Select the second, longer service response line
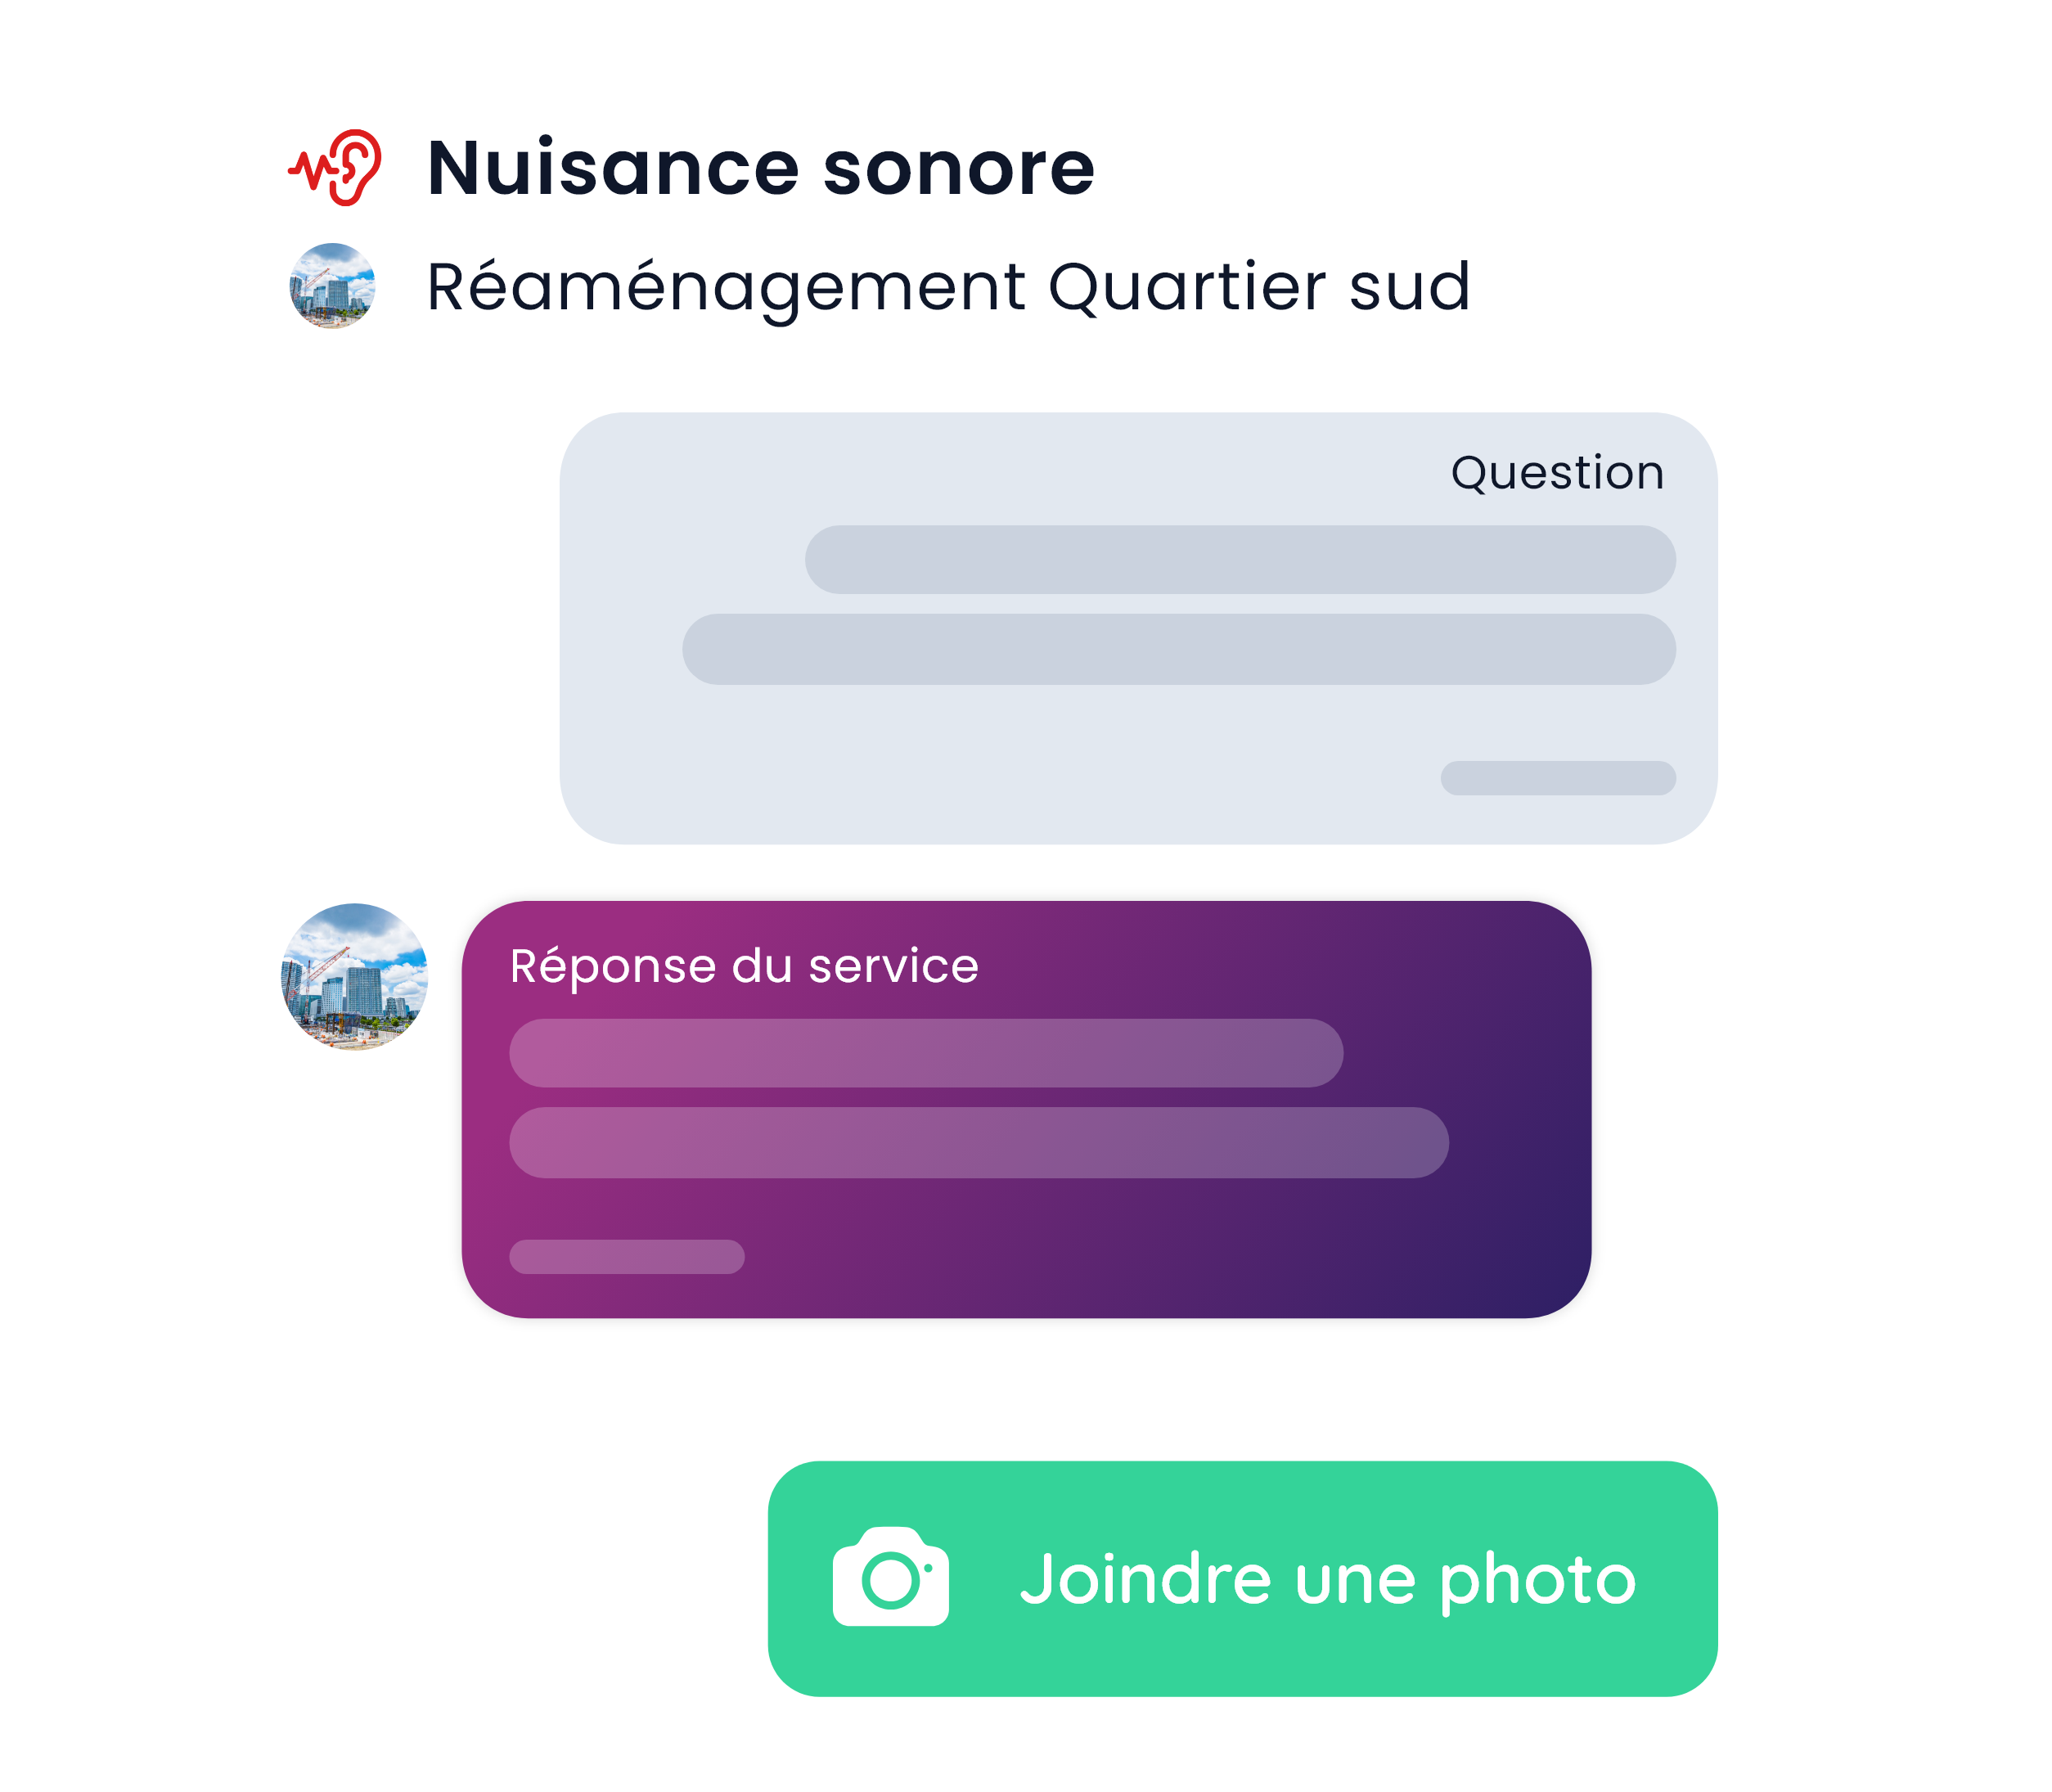 [x=978, y=1142]
